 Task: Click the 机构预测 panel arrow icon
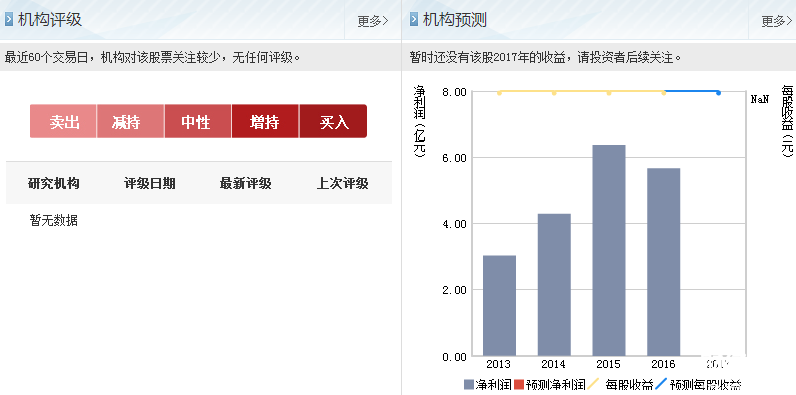[x=414, y=20]
